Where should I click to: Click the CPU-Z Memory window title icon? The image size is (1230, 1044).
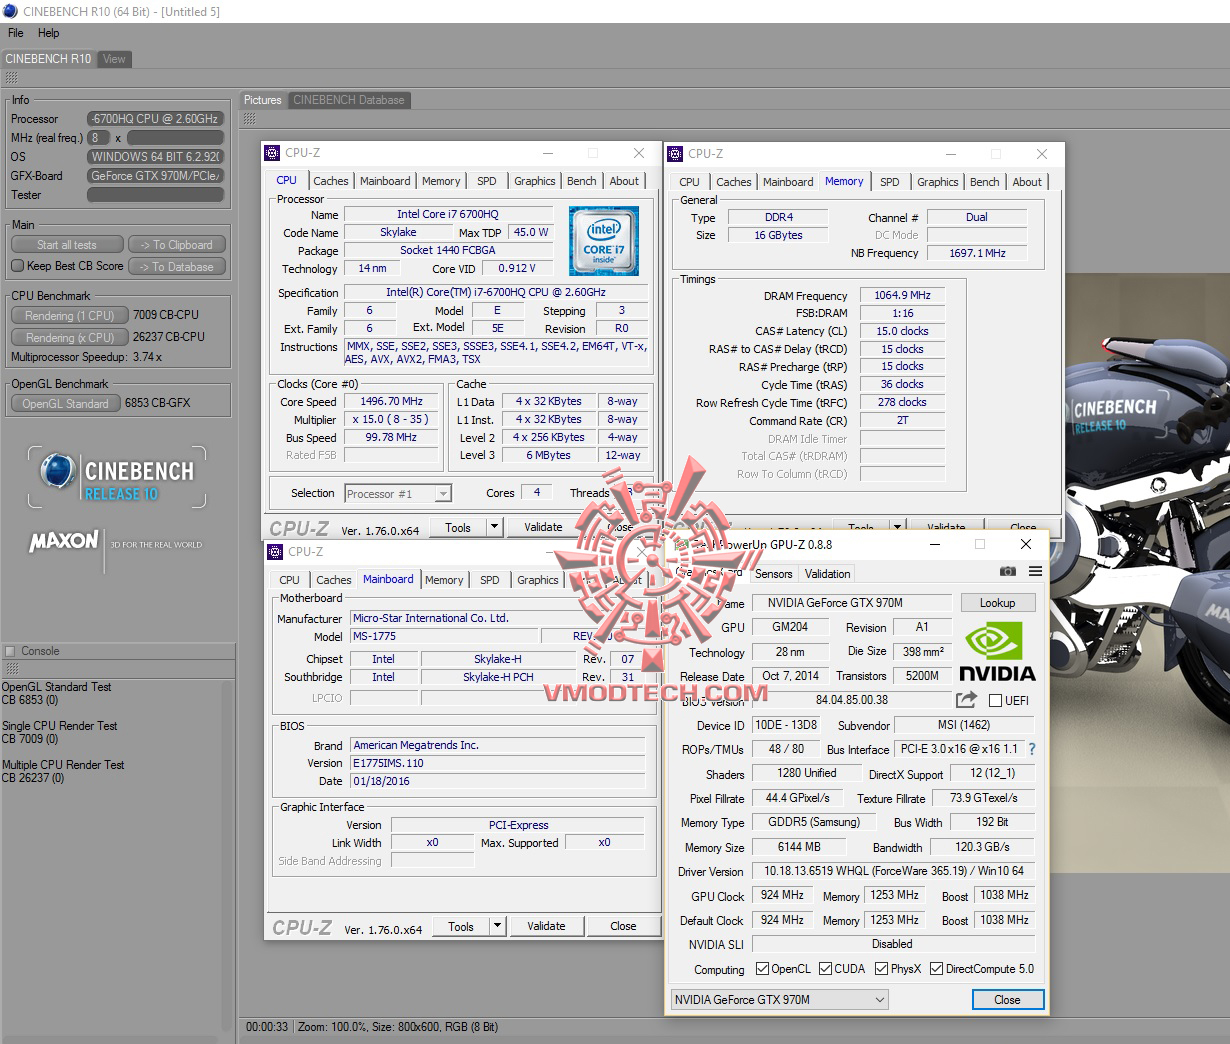[675, 154]
